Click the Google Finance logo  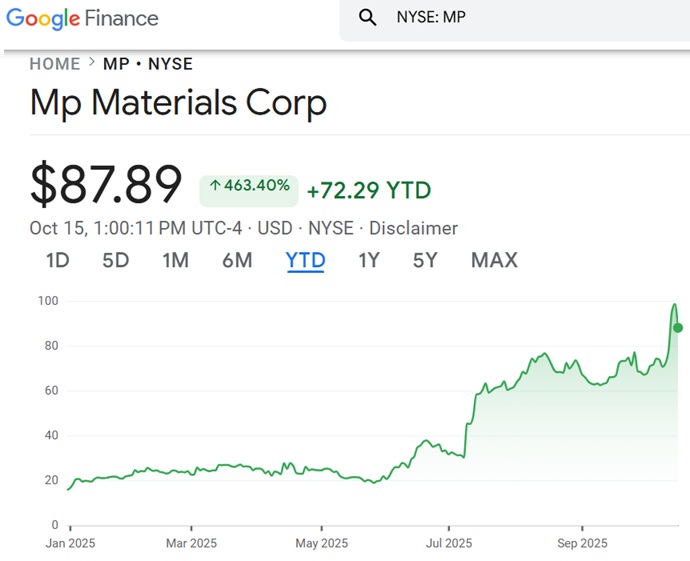point(82,18)
